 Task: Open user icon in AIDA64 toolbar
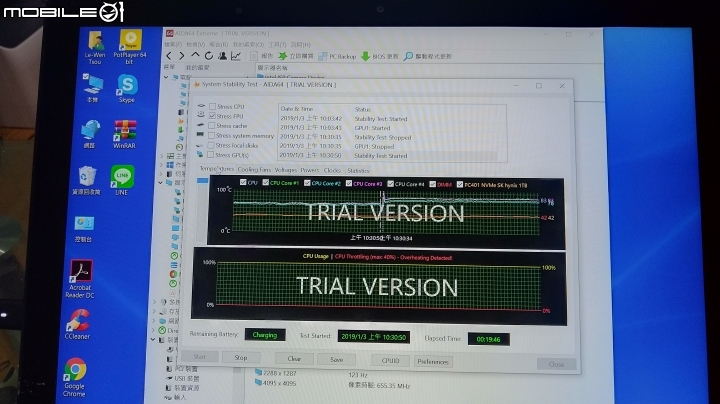pyautogui.click(x=222, y=56)
